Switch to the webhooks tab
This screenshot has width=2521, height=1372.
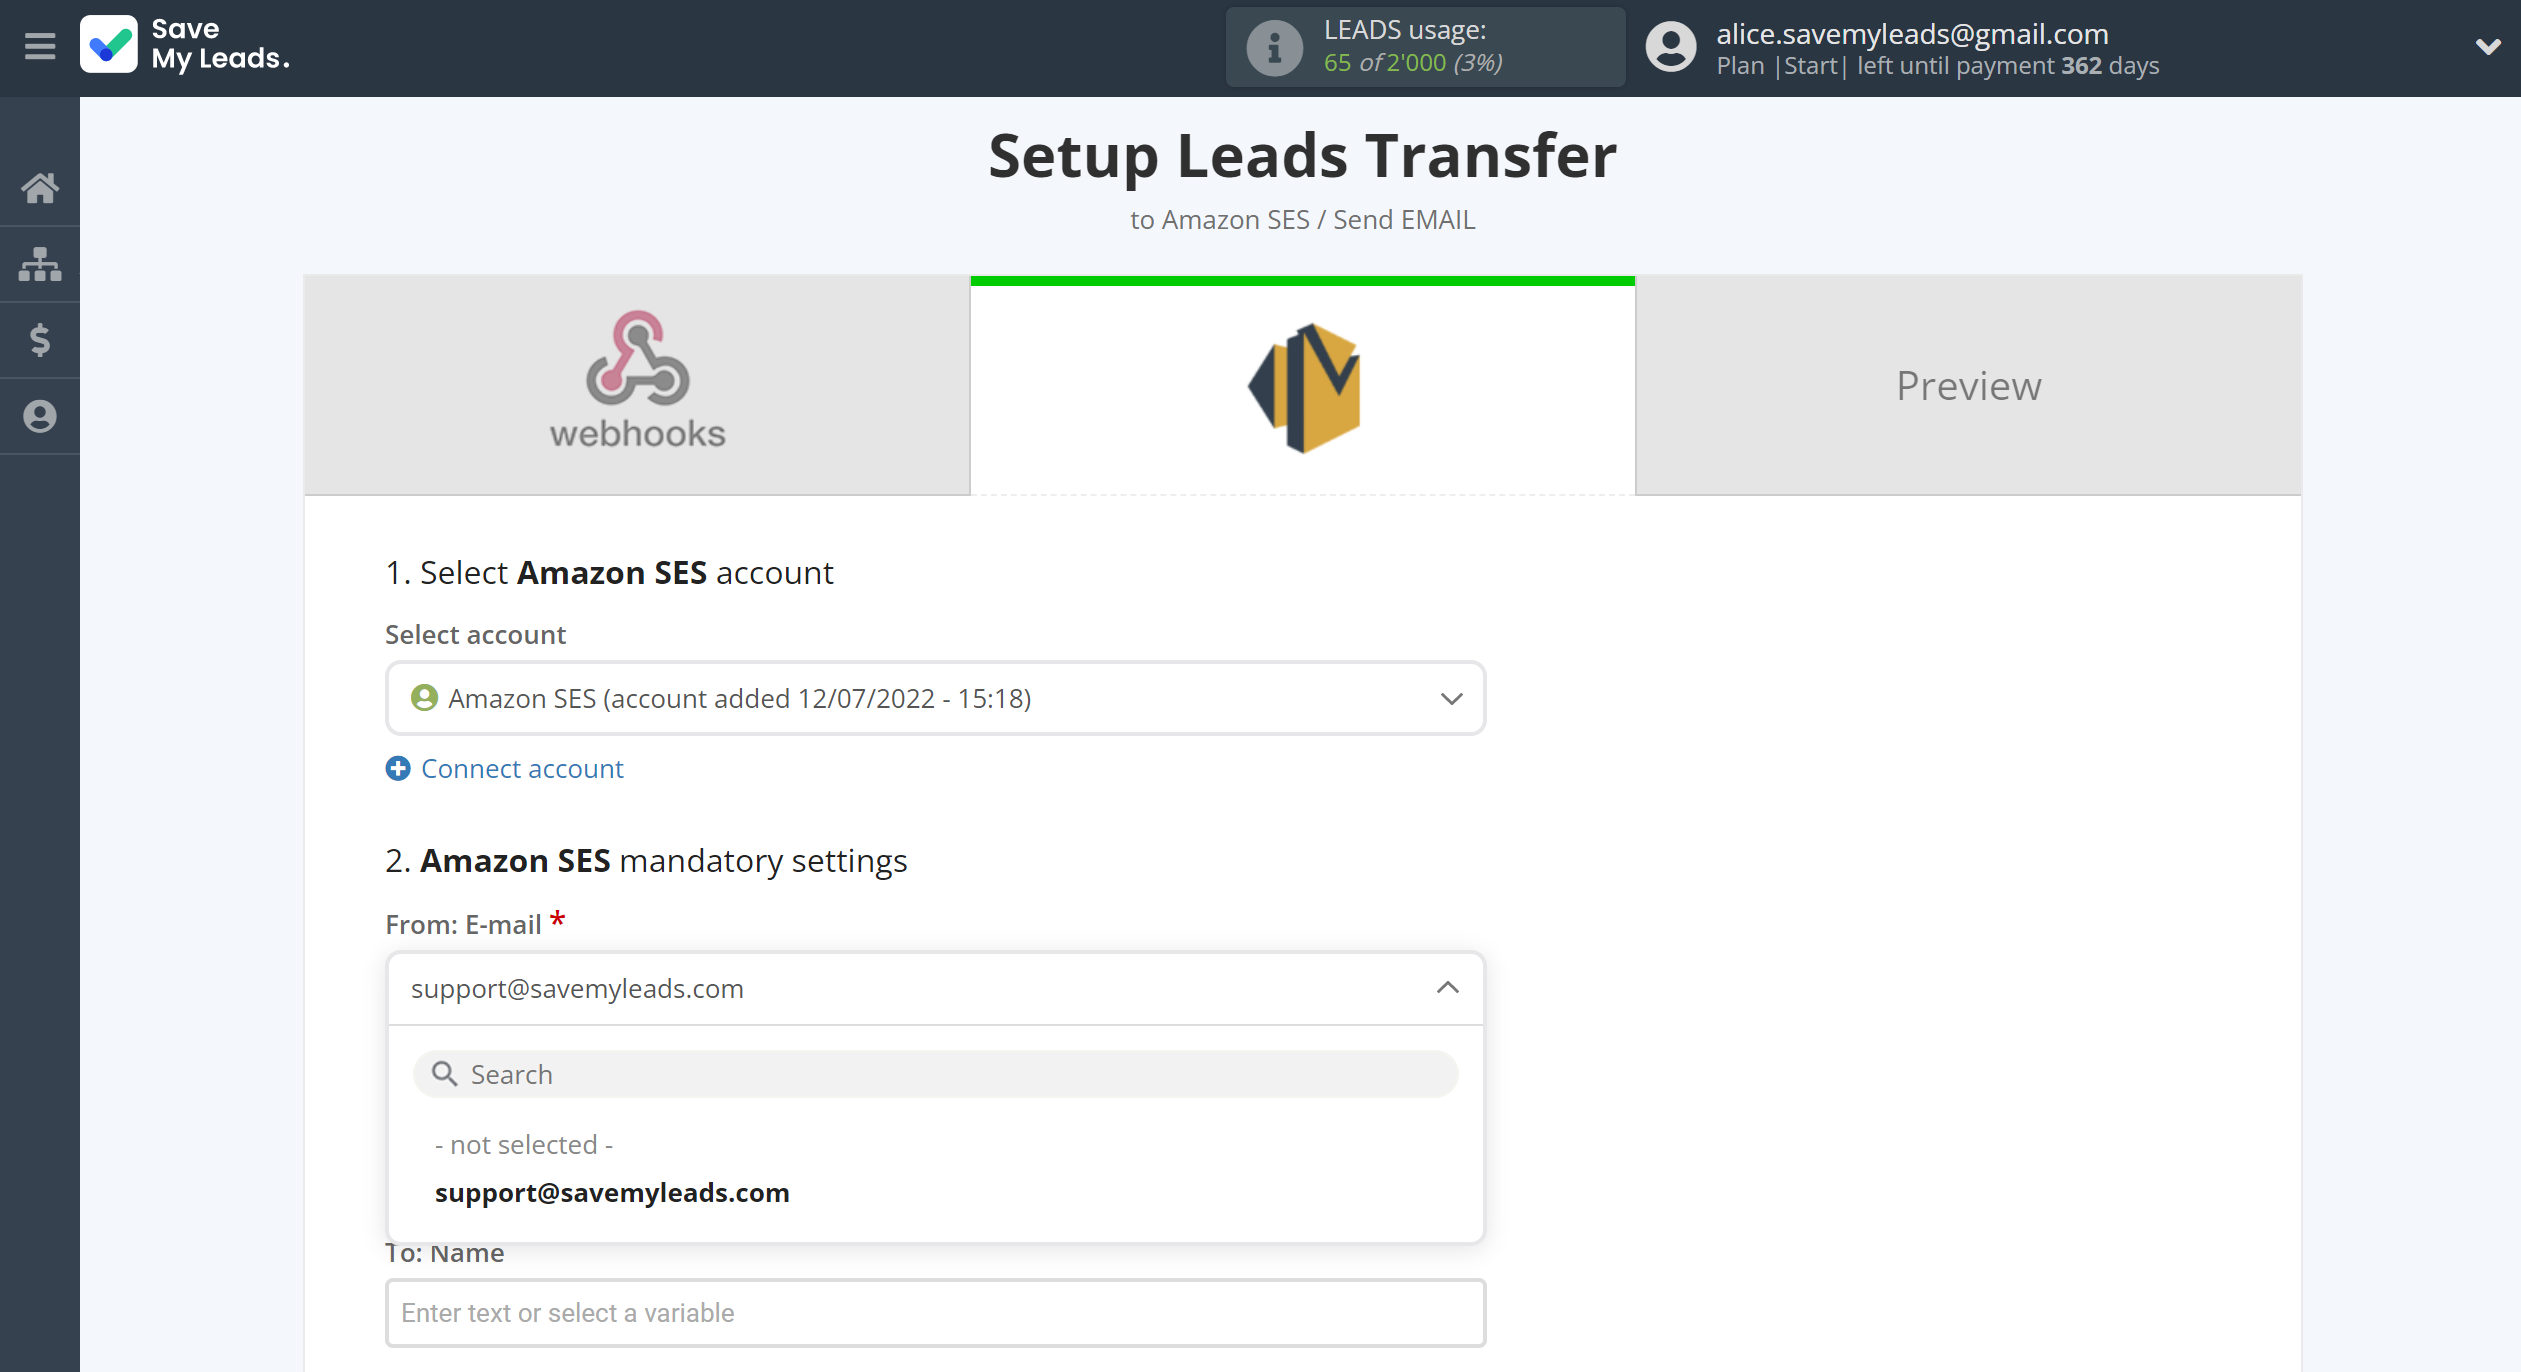[637, 385]
